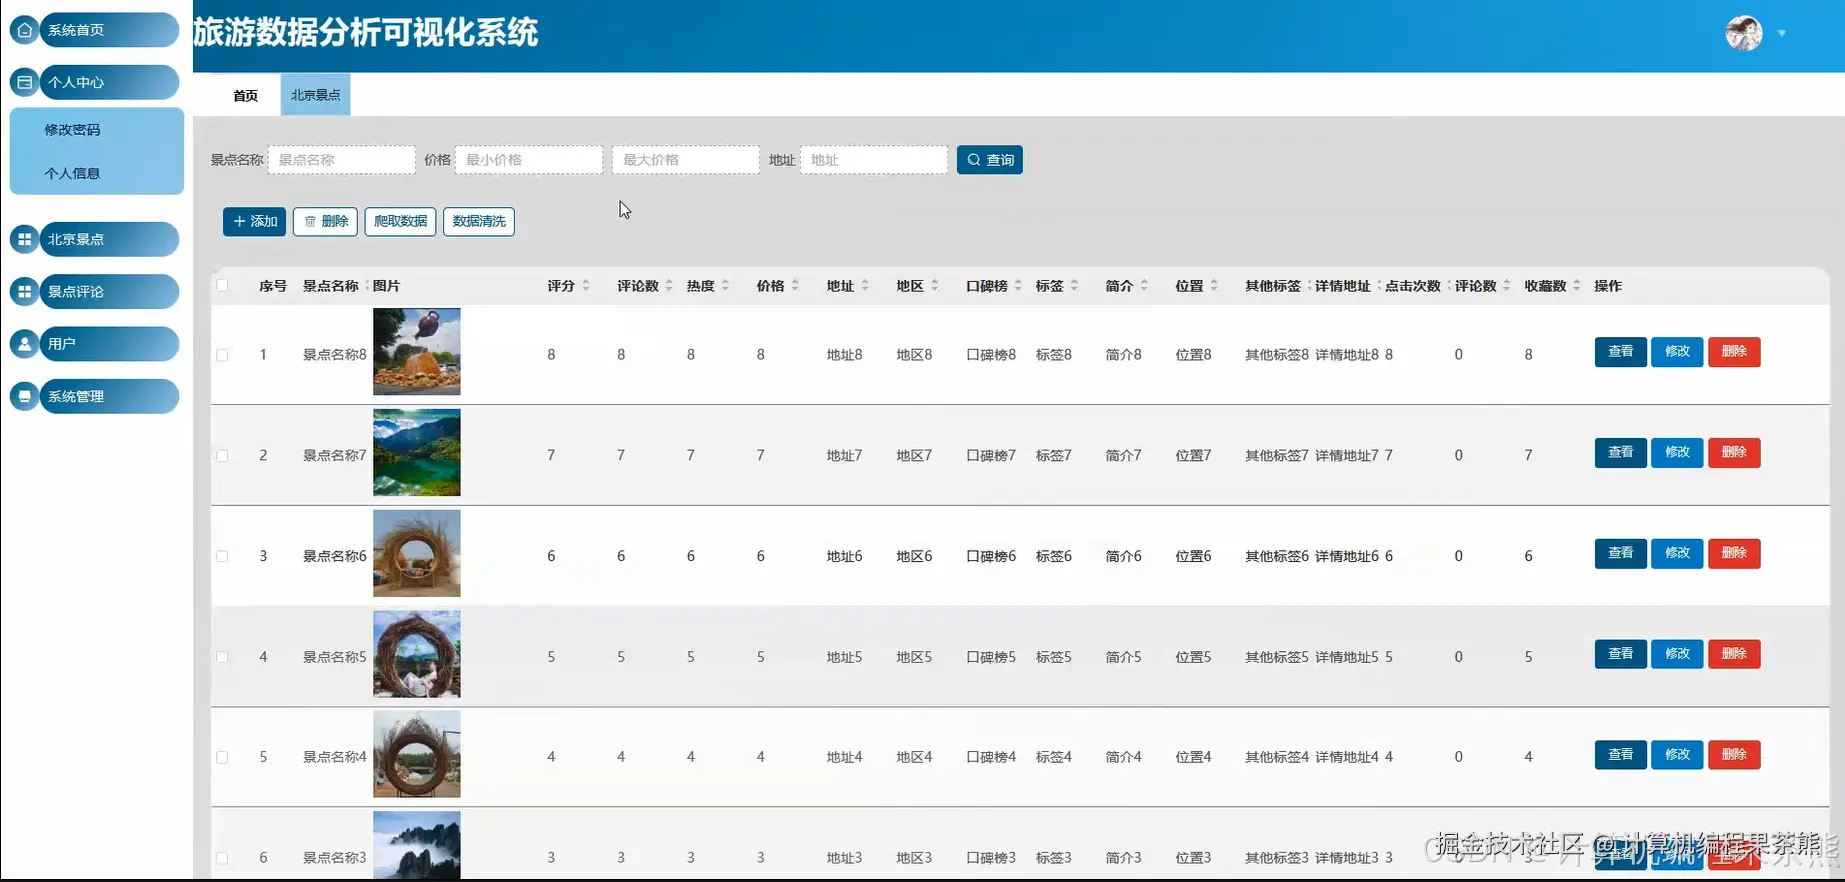Image resolution: width=1845 pixels, height=882 pixels.
Task: Focus the 景点名称 search field
Action: [x=341, y=160]
